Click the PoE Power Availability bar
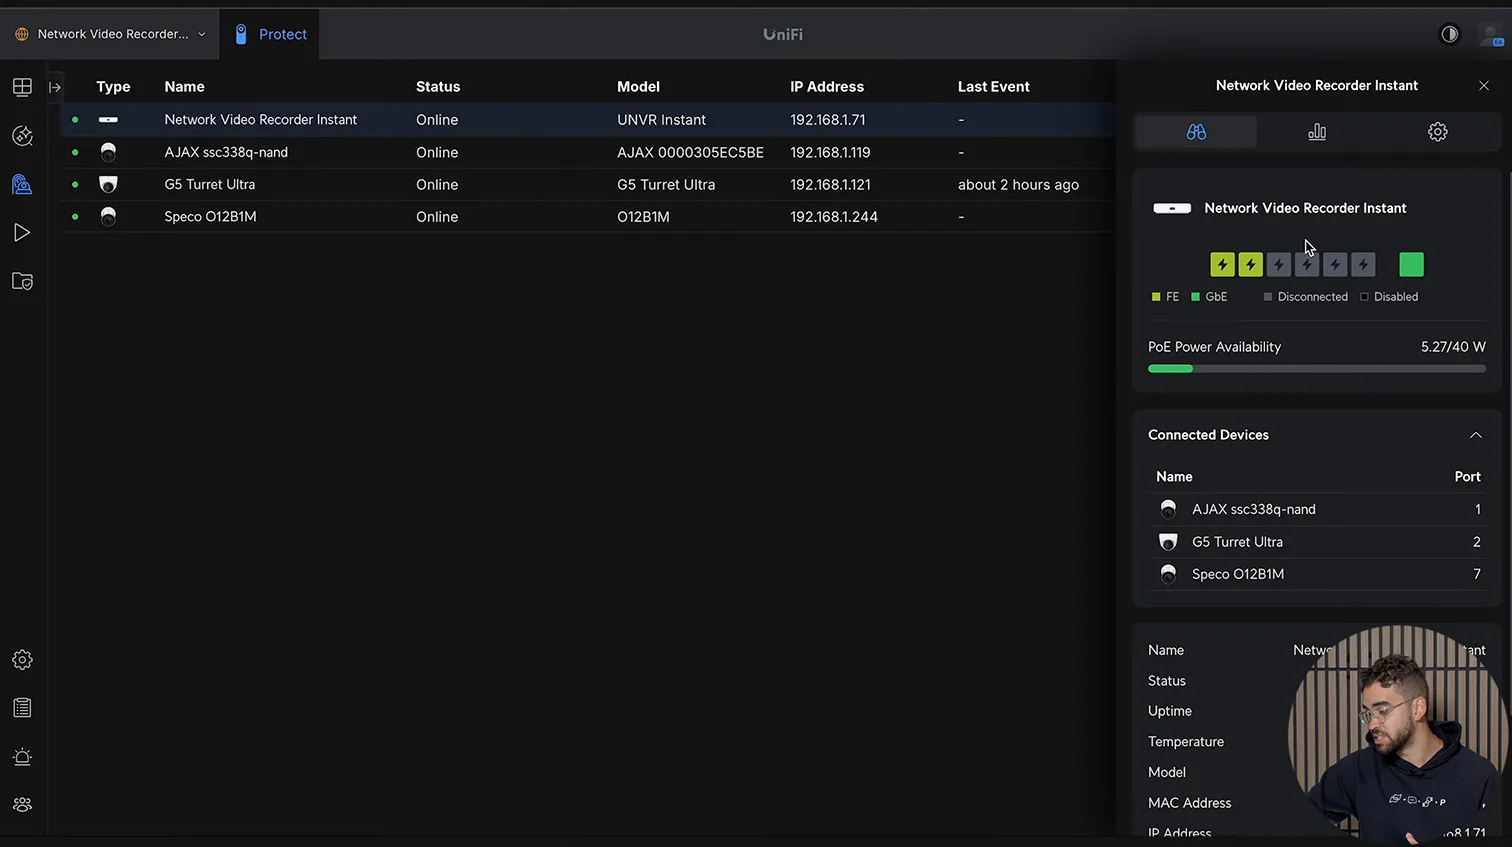 1316,369
